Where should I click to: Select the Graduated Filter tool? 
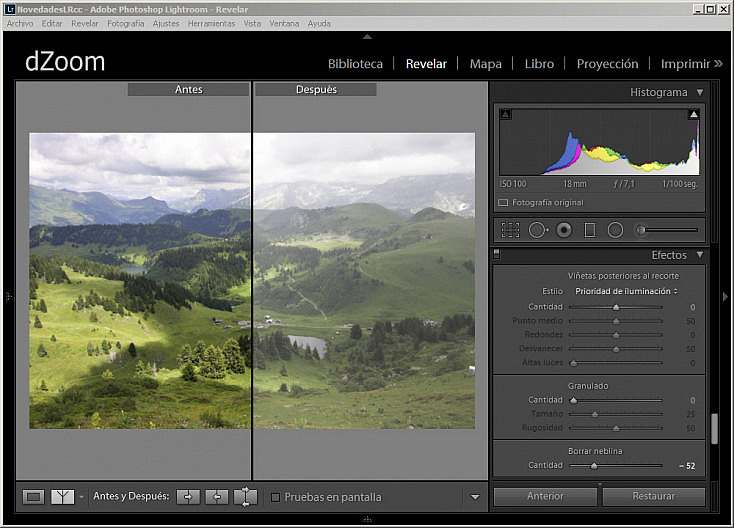[590, 230]
